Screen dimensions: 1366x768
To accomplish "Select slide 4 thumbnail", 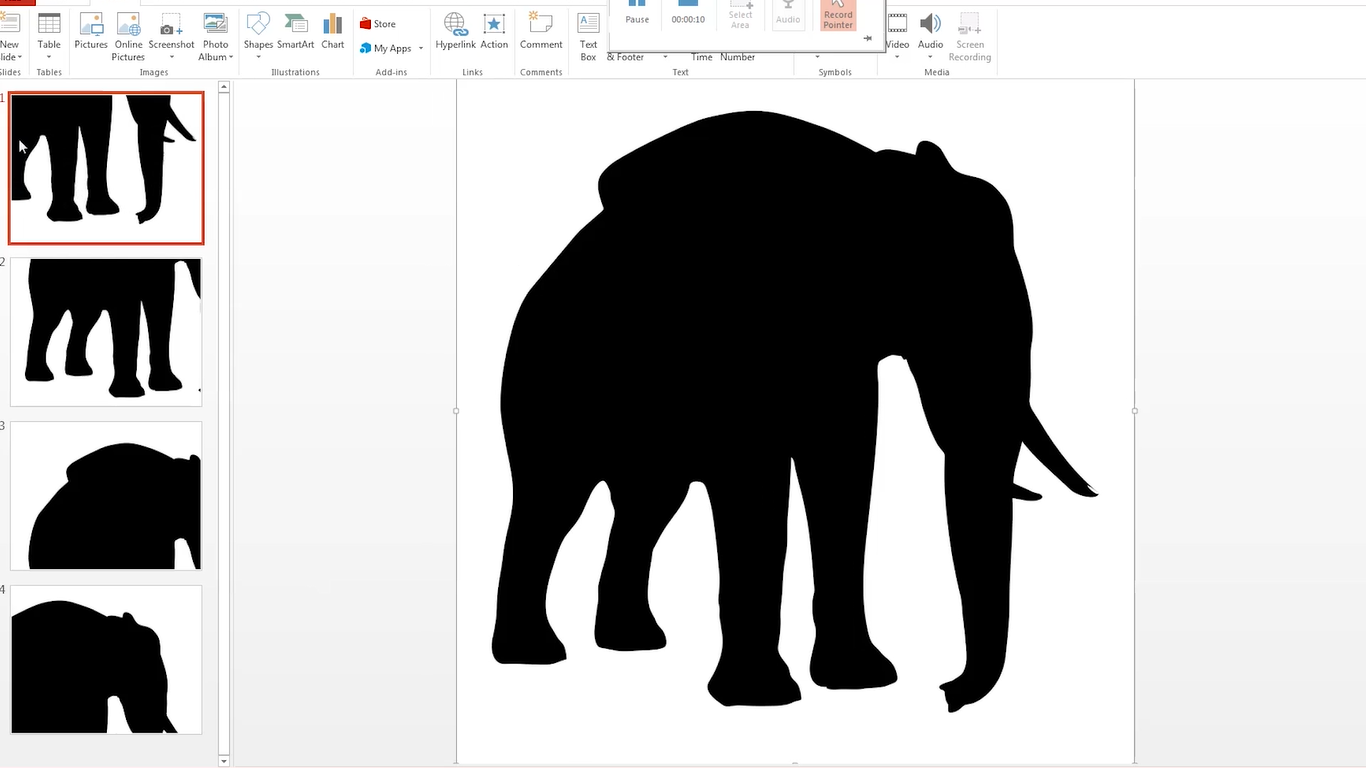I will (x=106, y=660).
